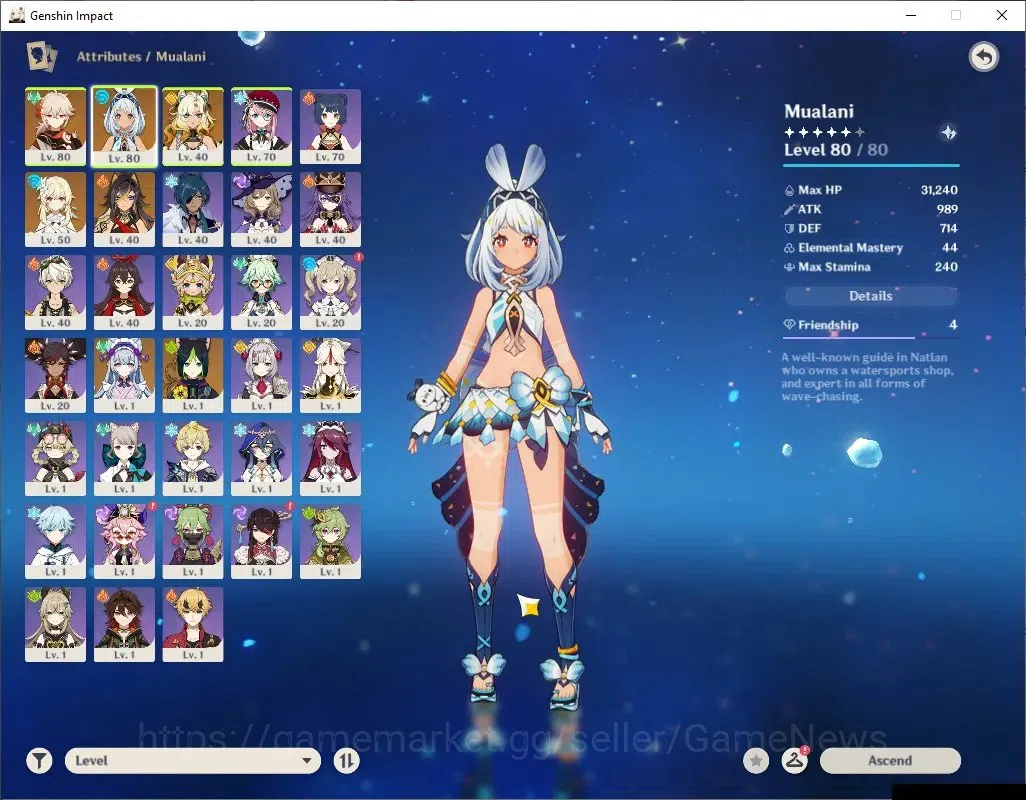Select Collei portrait at Lv. 1
This screenshot has height=800, width=1026.
tap(330, 542)
